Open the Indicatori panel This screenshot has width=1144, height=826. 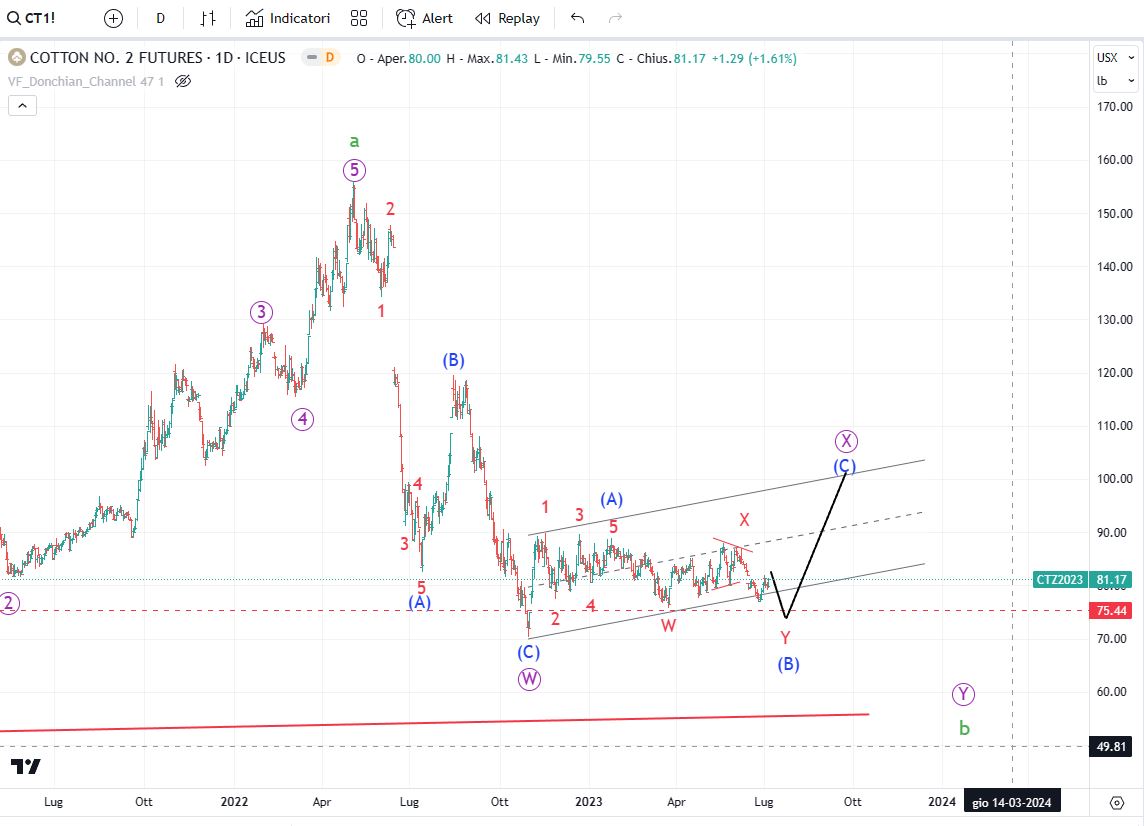click(x=287, y=18)
